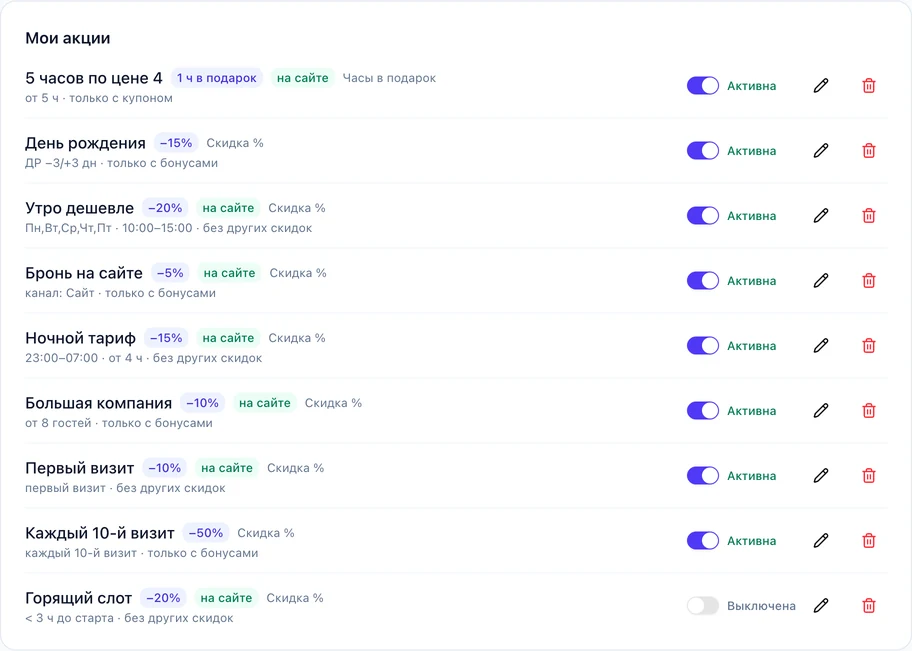Disable the «Первый визит» toggle
Image resolution: width=912 pixels, height=651 pixels.
[x=703, y=476]
